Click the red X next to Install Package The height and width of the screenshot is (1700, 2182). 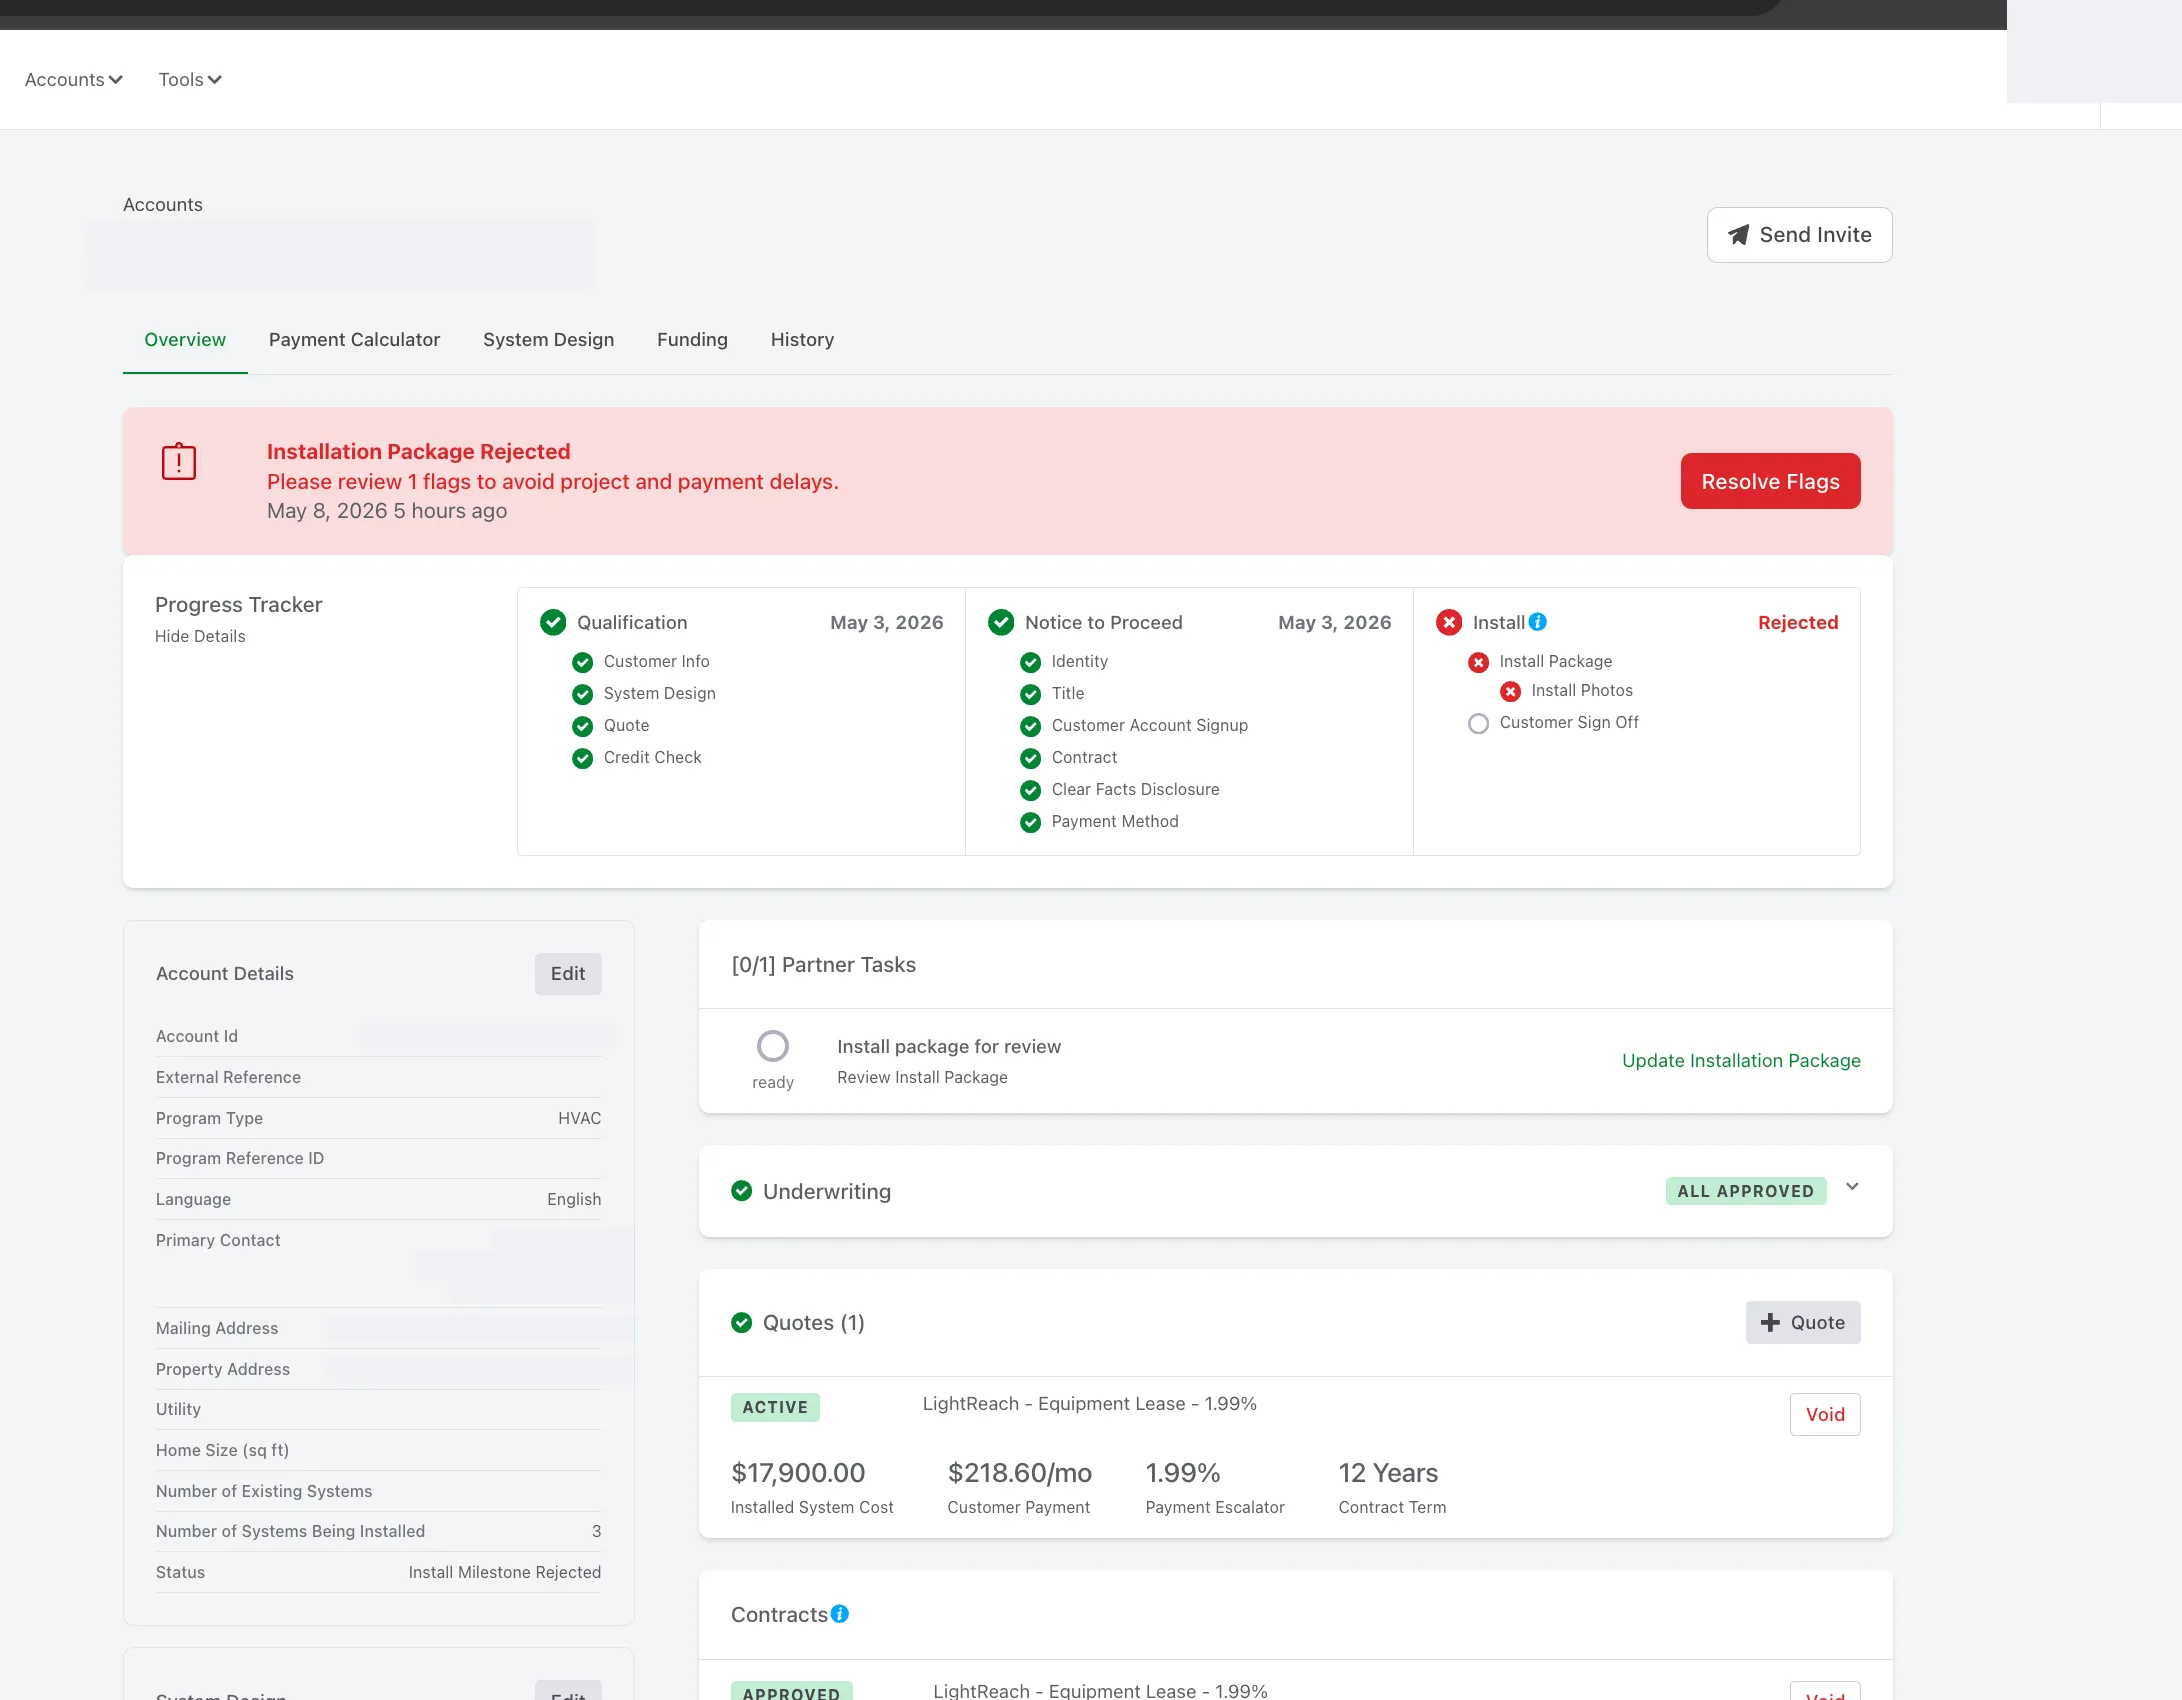click(x=1478, y=662)
